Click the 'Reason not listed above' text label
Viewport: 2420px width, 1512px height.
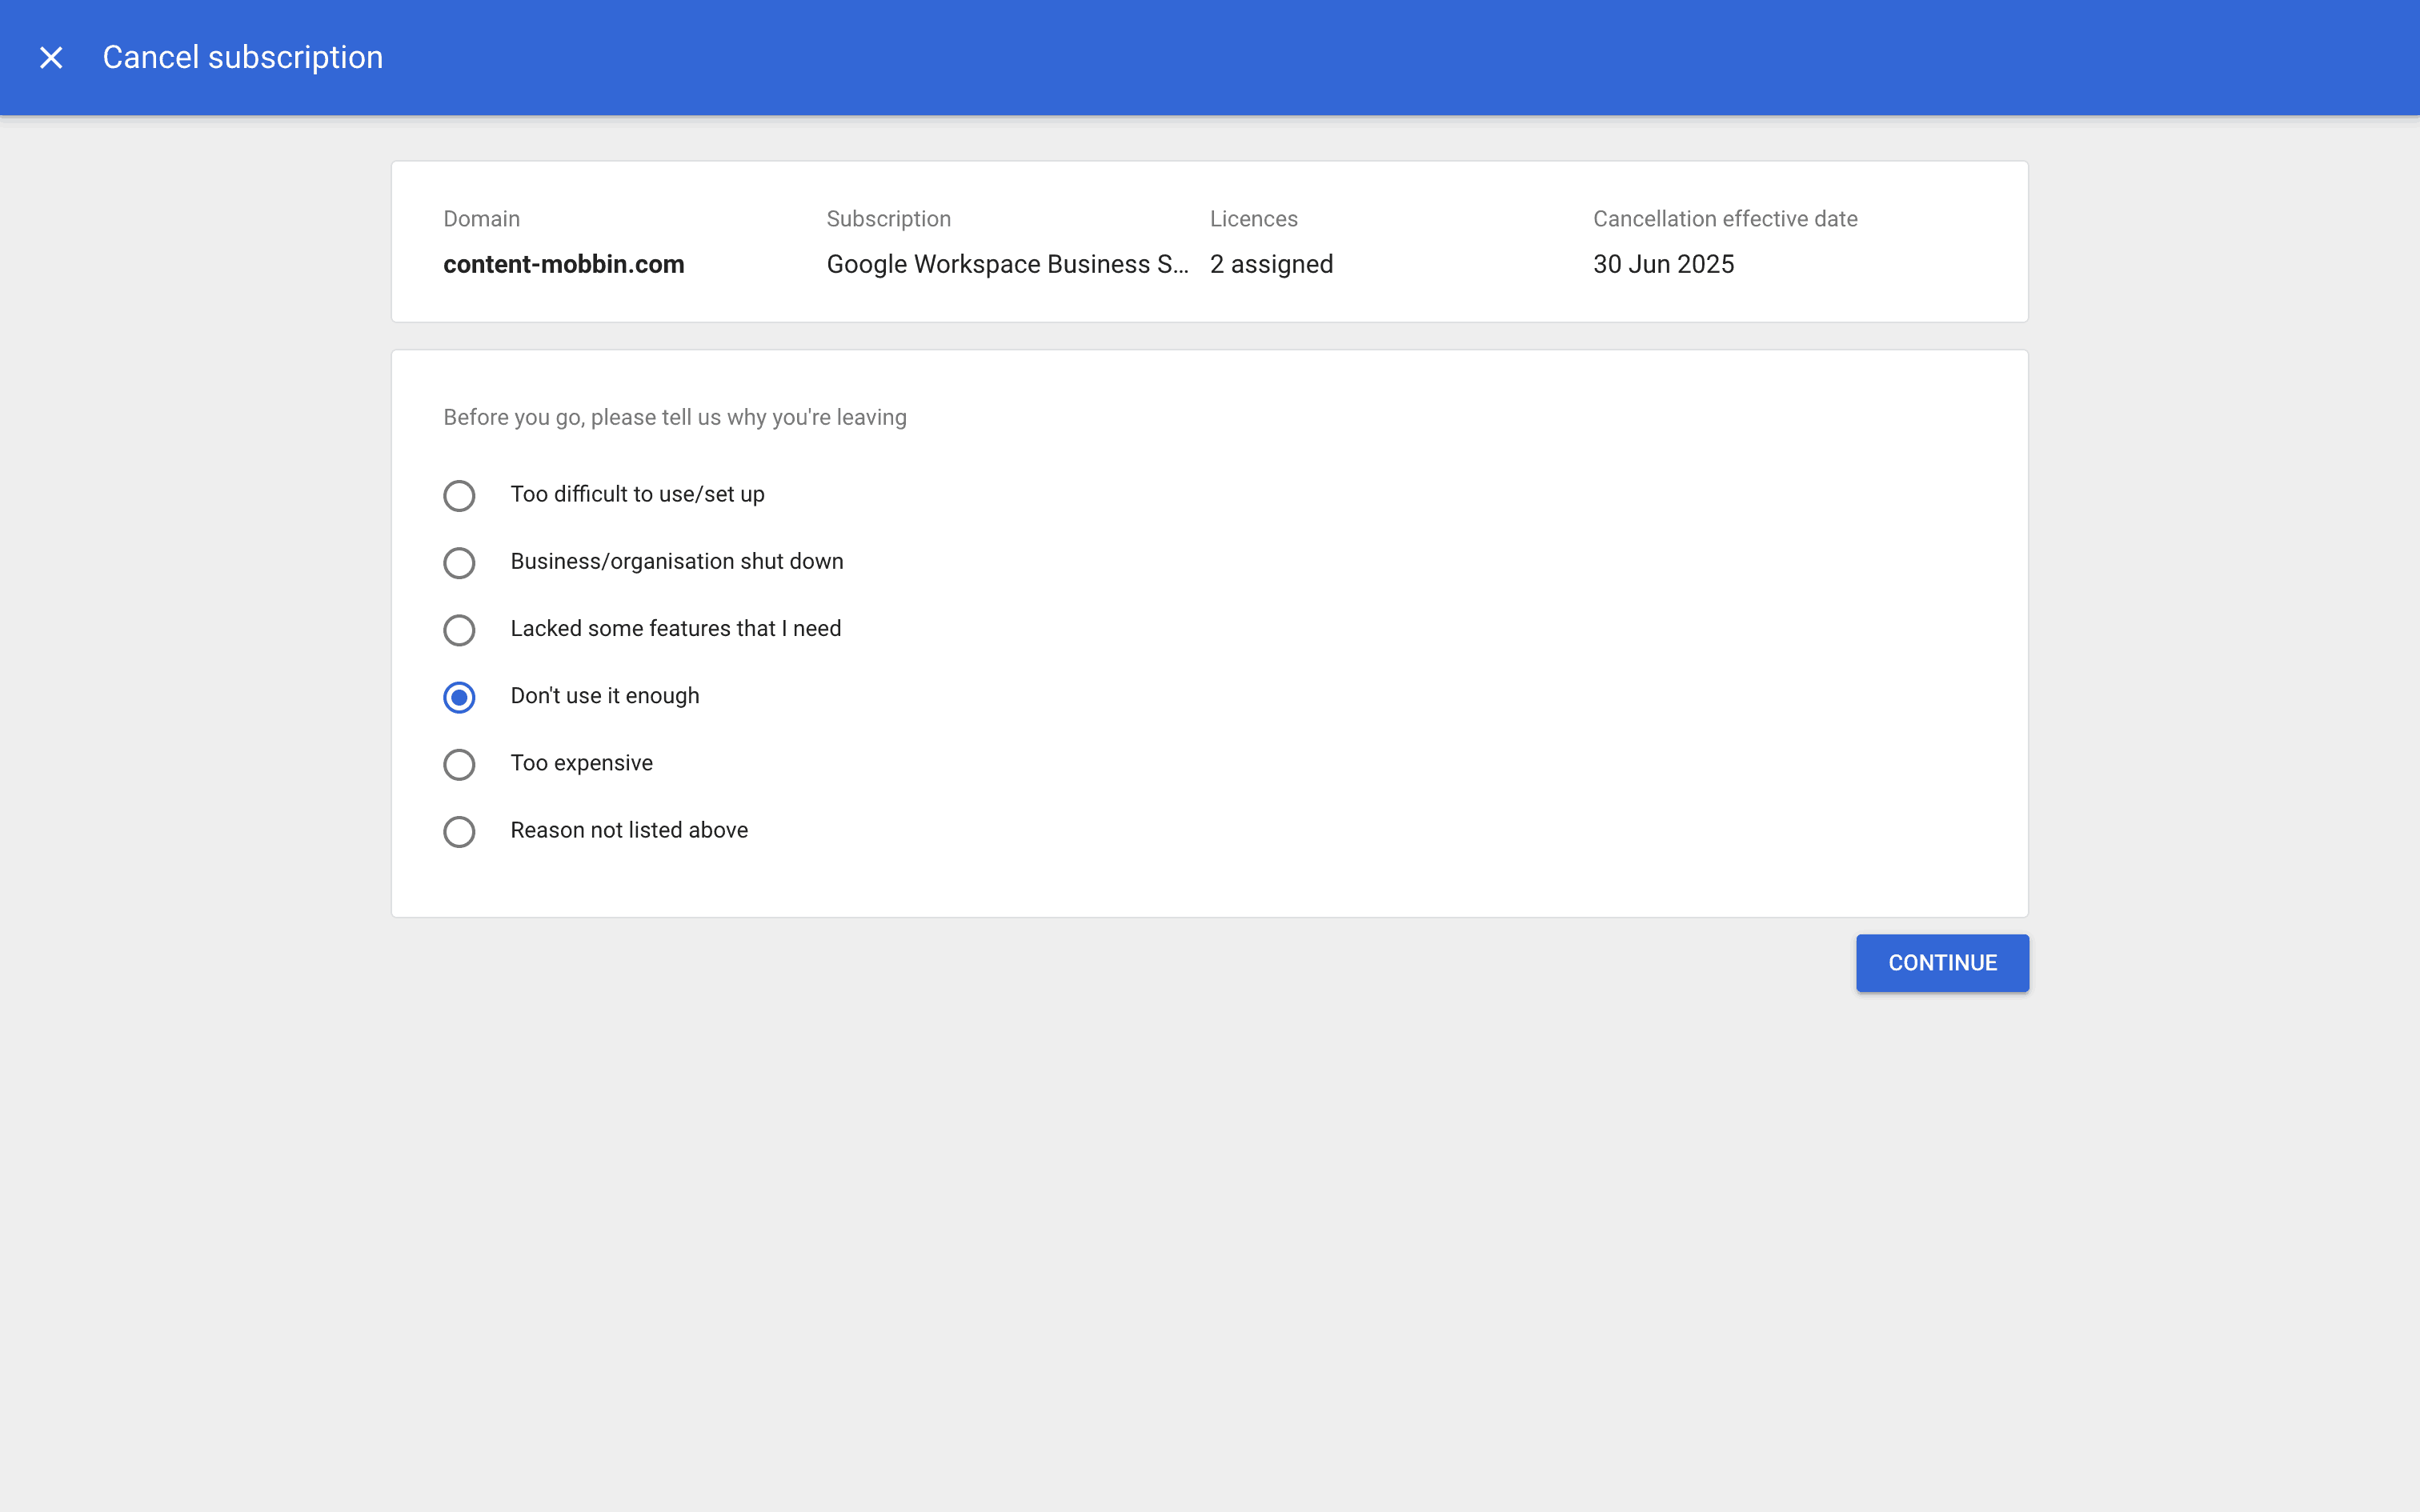pyautogui.click(x=628, y=830)
